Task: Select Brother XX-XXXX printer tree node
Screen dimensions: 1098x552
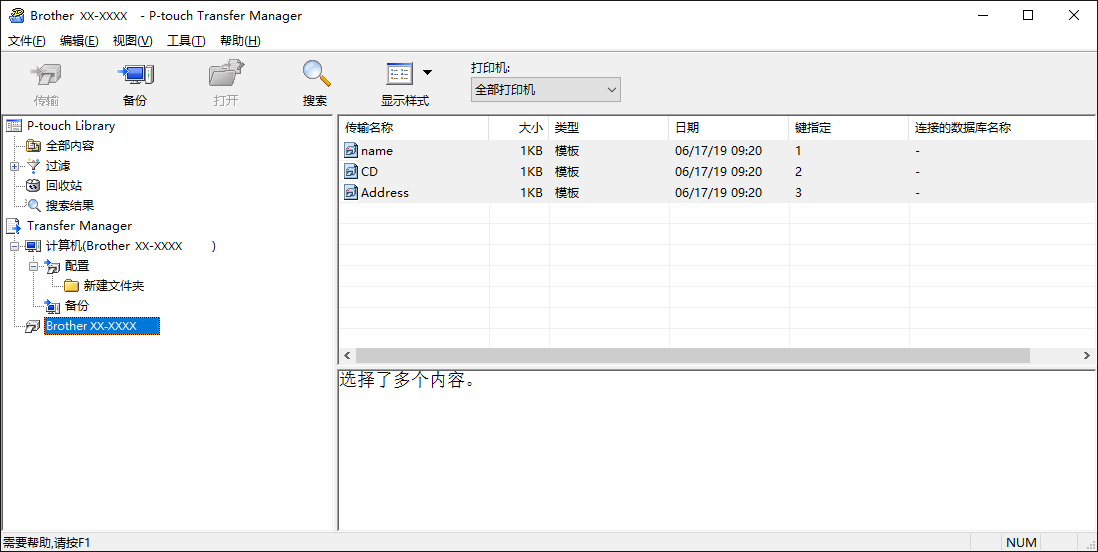Action: (102, 326)
